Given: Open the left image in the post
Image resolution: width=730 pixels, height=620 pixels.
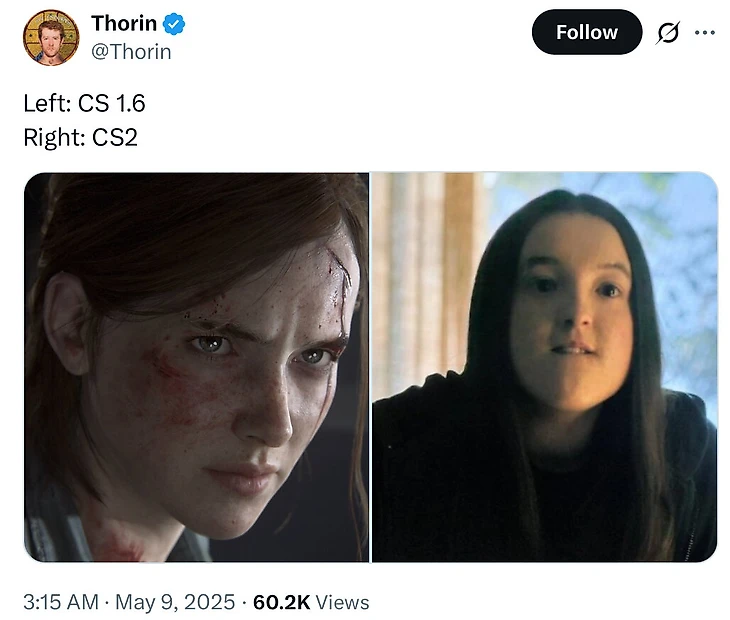Looking at the screenshot, I should click(x=196, y=367).
